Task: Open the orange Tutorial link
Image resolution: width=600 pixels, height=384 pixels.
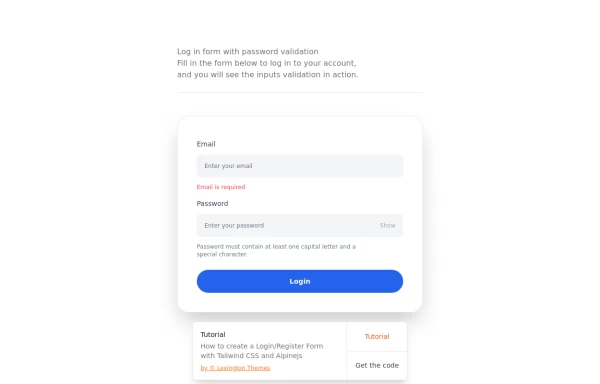Action: coord(377,337)
